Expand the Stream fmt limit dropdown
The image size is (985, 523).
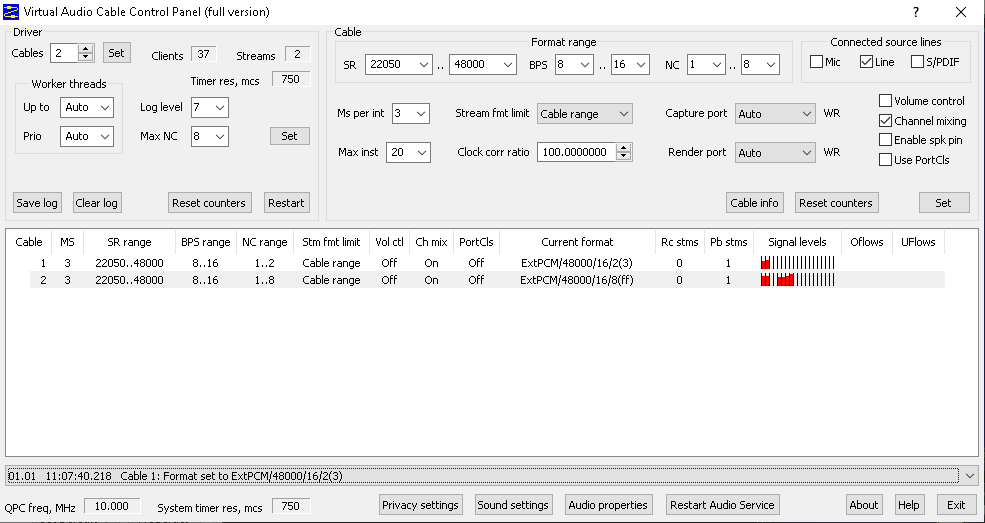(584, 114)
